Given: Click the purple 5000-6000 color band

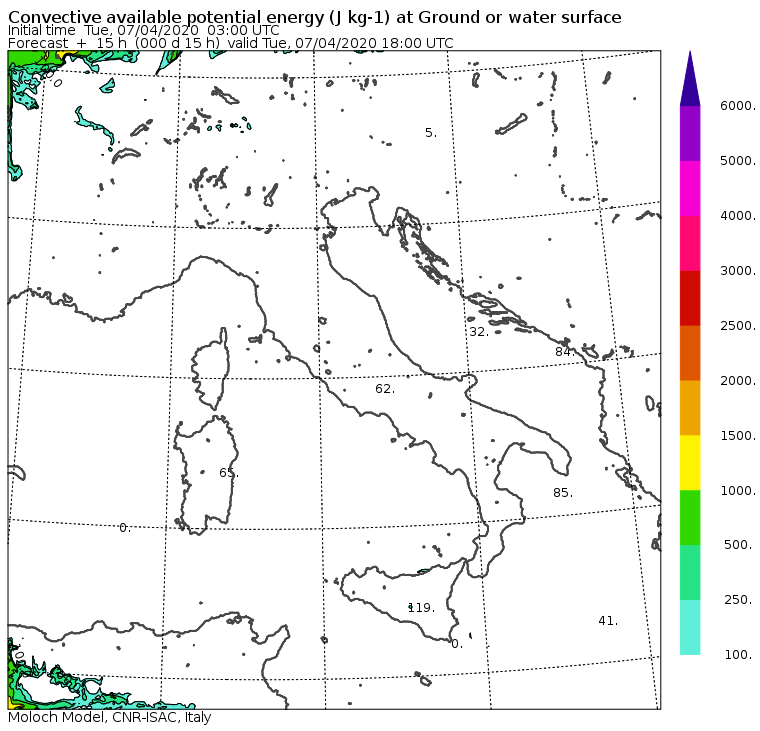Looking at the screenshot, I should tap(690, 133).
